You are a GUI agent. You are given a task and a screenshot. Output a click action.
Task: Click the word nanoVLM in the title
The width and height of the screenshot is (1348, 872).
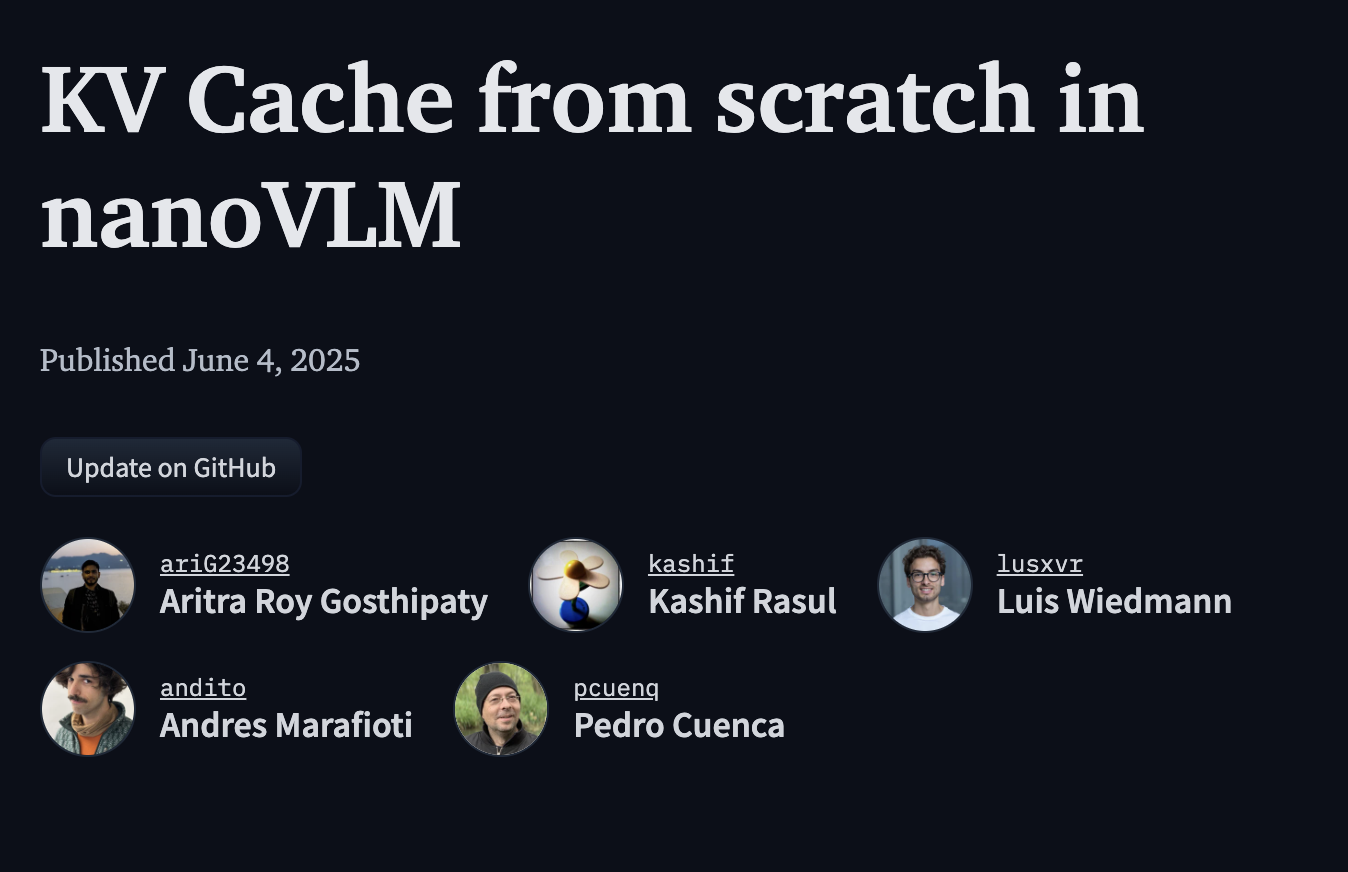(x=250, y=215)
